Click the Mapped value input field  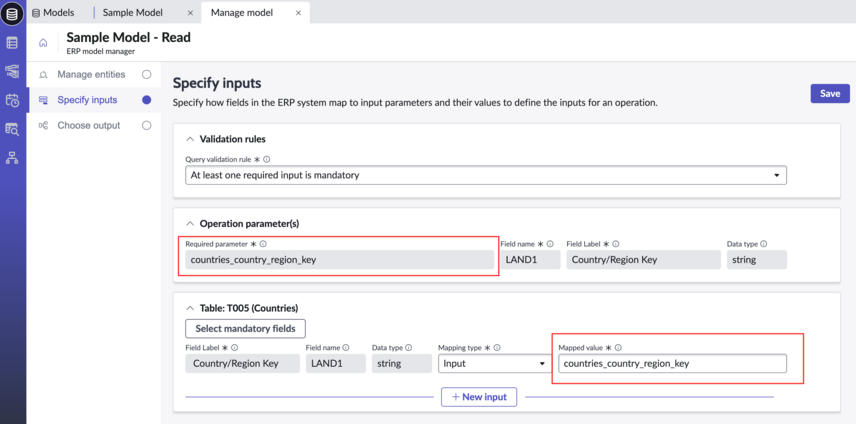pyautogui.click(x=672, y=363)
